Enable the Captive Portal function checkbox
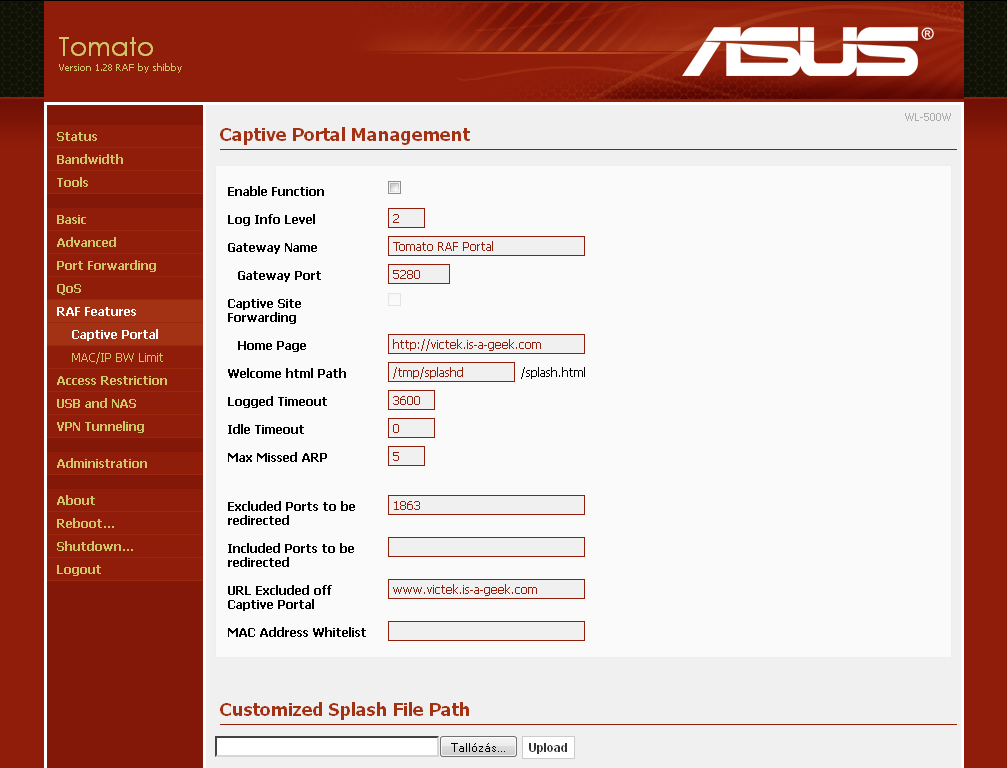 tap(394, 188)
